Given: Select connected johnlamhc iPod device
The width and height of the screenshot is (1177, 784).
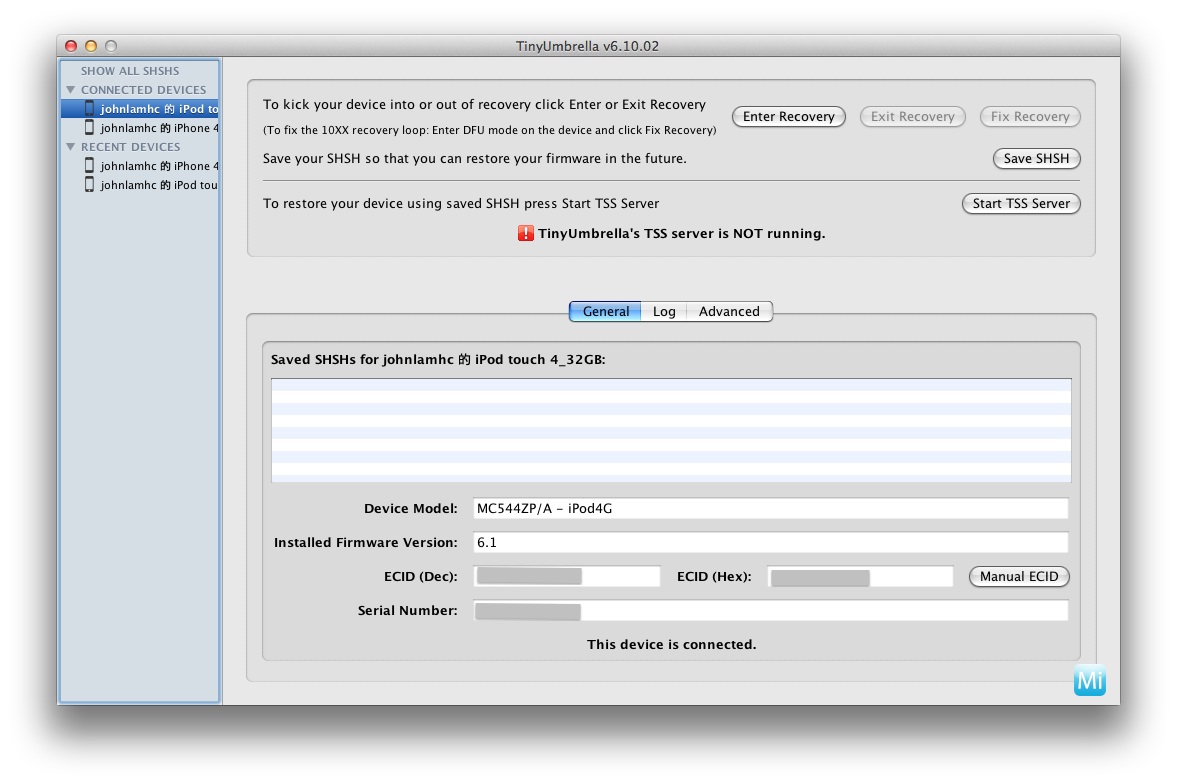Looking at the screenshot, I should tap(140, 109).
